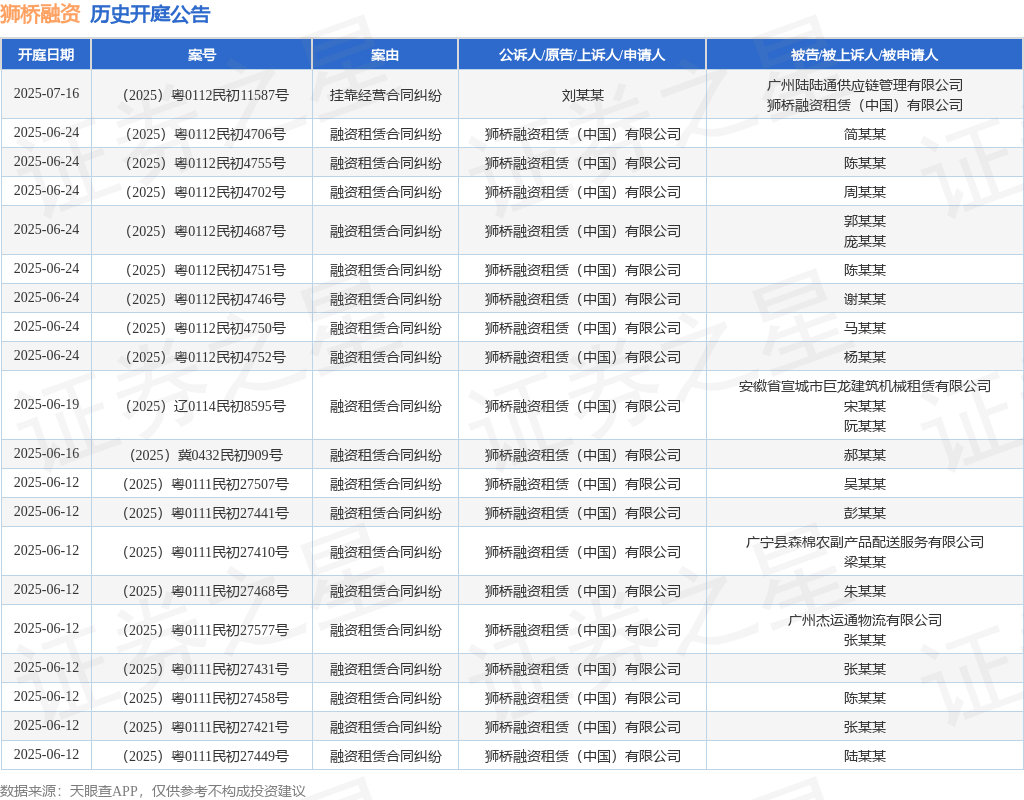Click the 被告/被上诉人/被申请人 column header
Screen dimensions: 1024x800
pos(865,55)
